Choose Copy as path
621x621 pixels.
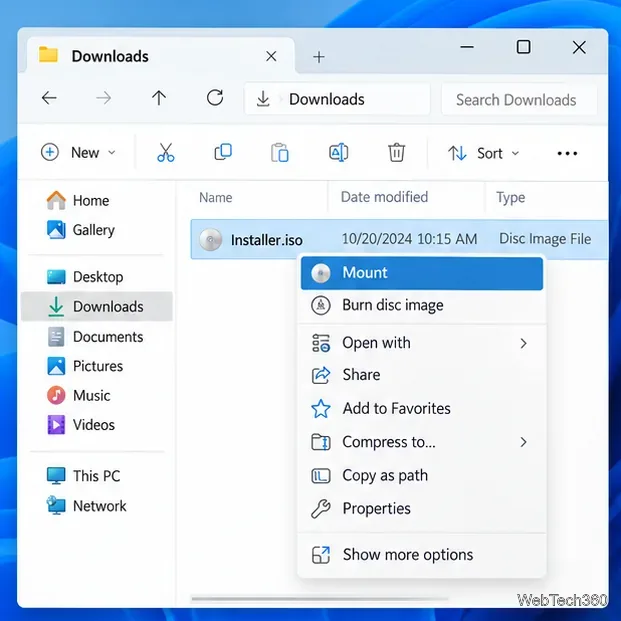pos(422,476)
